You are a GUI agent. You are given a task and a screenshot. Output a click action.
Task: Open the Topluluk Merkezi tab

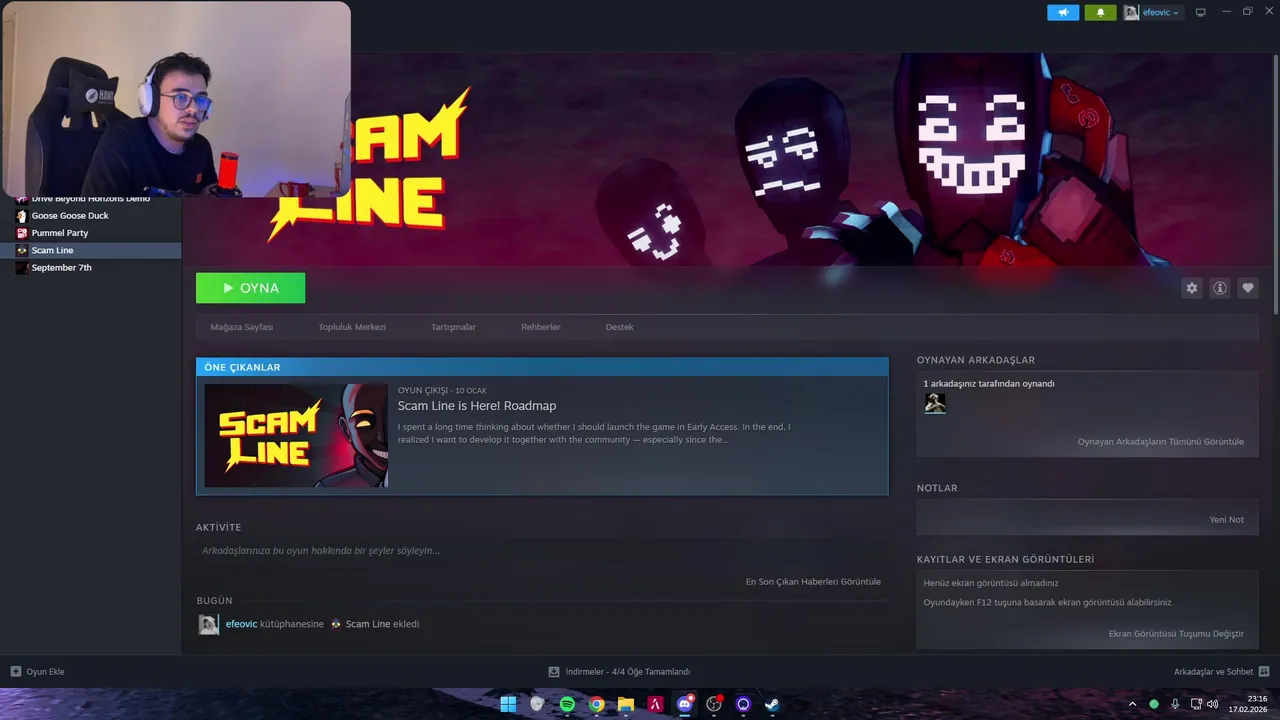tap(352, 327)
